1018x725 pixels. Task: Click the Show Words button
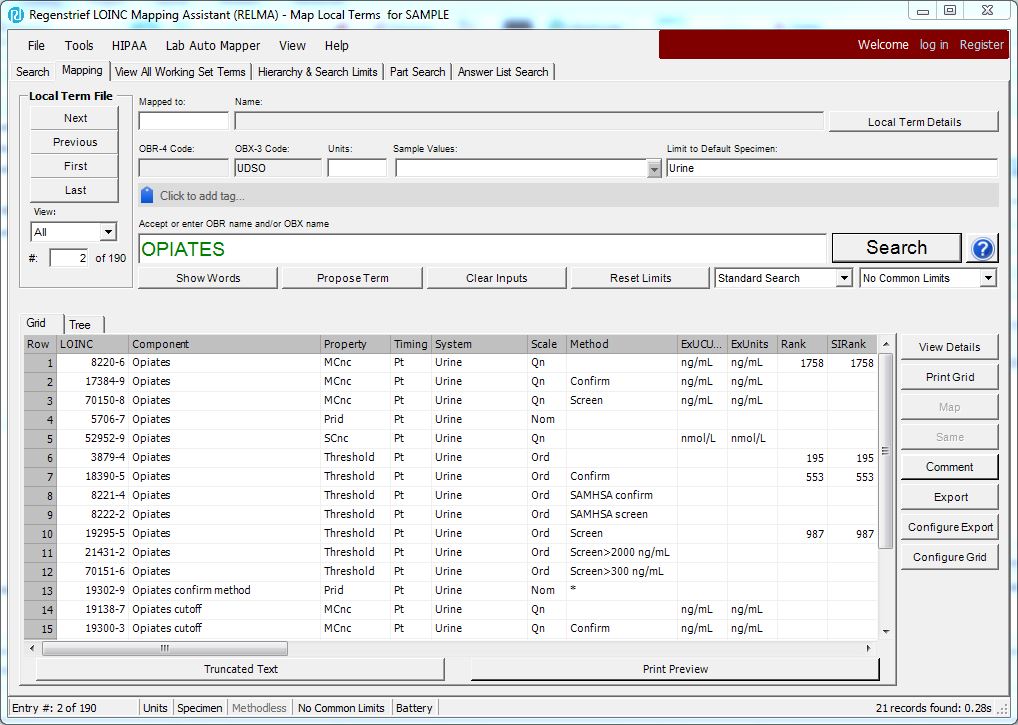(x=208, y=278)
